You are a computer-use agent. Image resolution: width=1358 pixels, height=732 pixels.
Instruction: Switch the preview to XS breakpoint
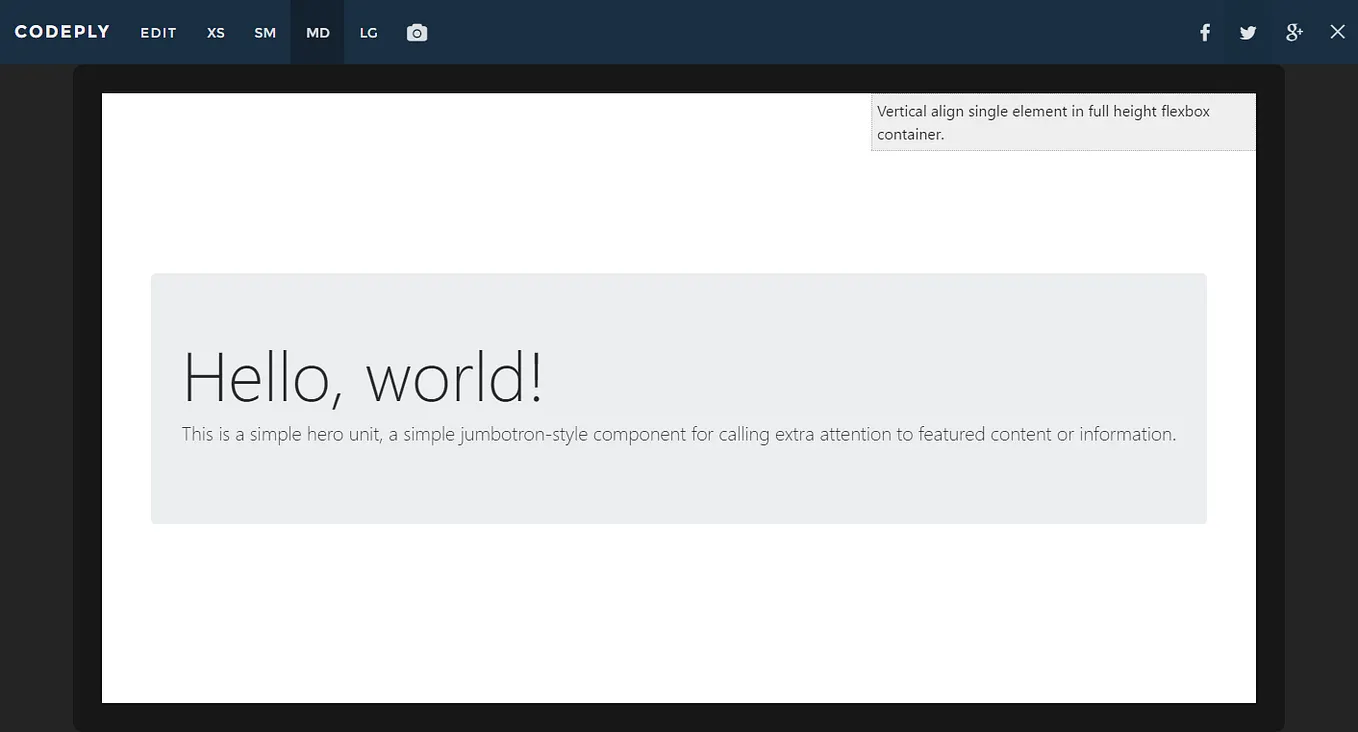pyautogui.click(x=214, y=30)
